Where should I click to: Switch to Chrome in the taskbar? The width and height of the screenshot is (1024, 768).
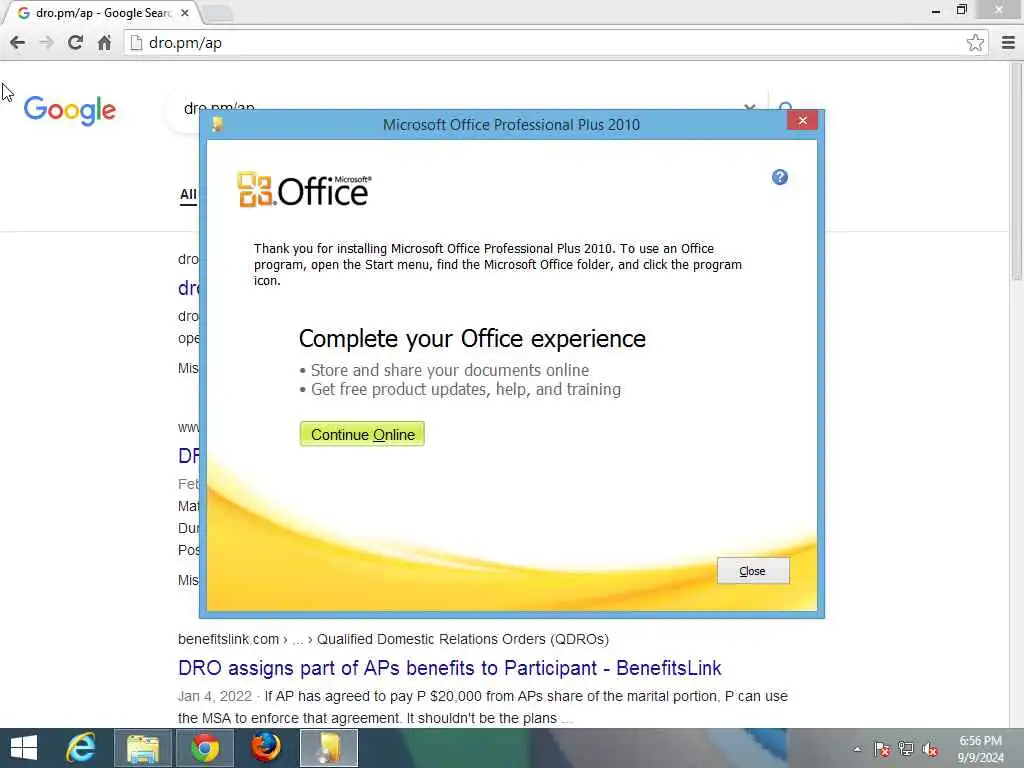[x=204, y=748]
